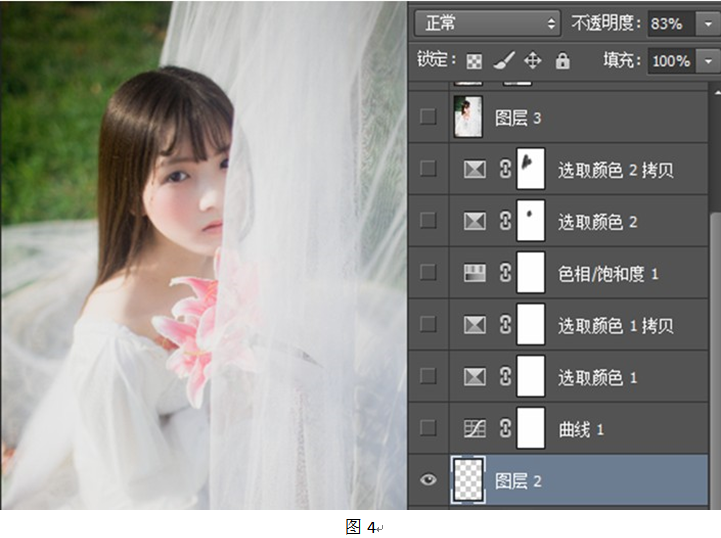Open the 填充 slider dropdown arrow

[x=708, y=60]
